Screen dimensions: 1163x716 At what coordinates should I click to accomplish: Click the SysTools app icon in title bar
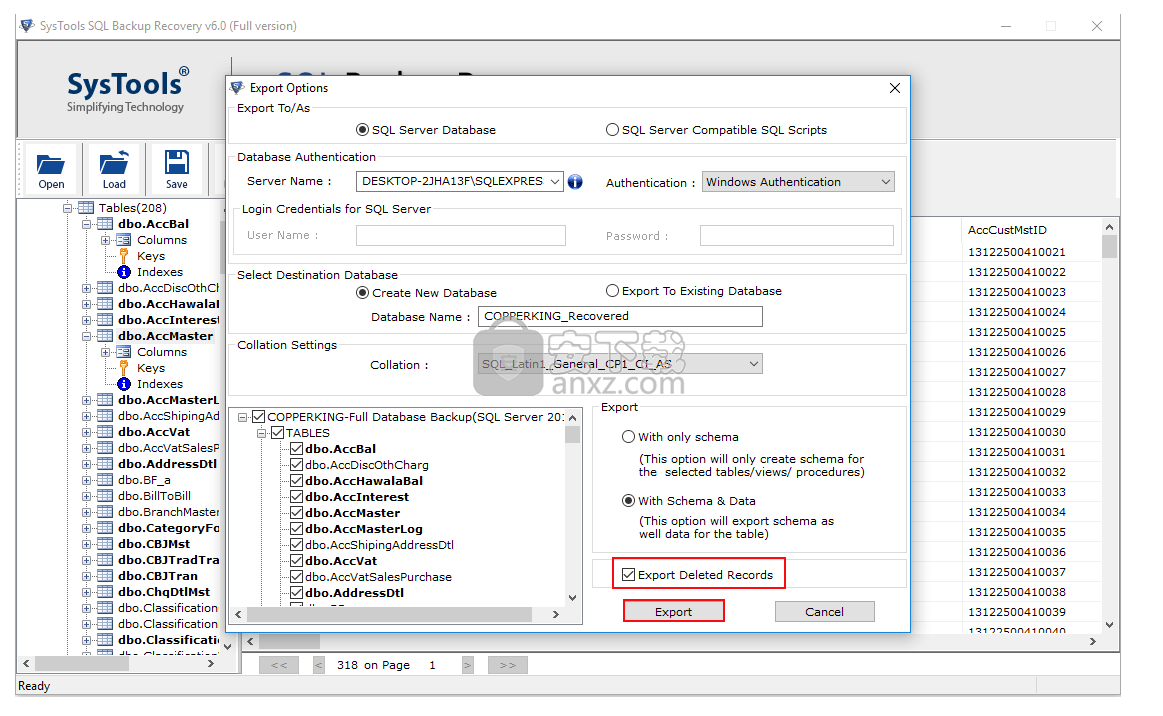coord(27,26)
